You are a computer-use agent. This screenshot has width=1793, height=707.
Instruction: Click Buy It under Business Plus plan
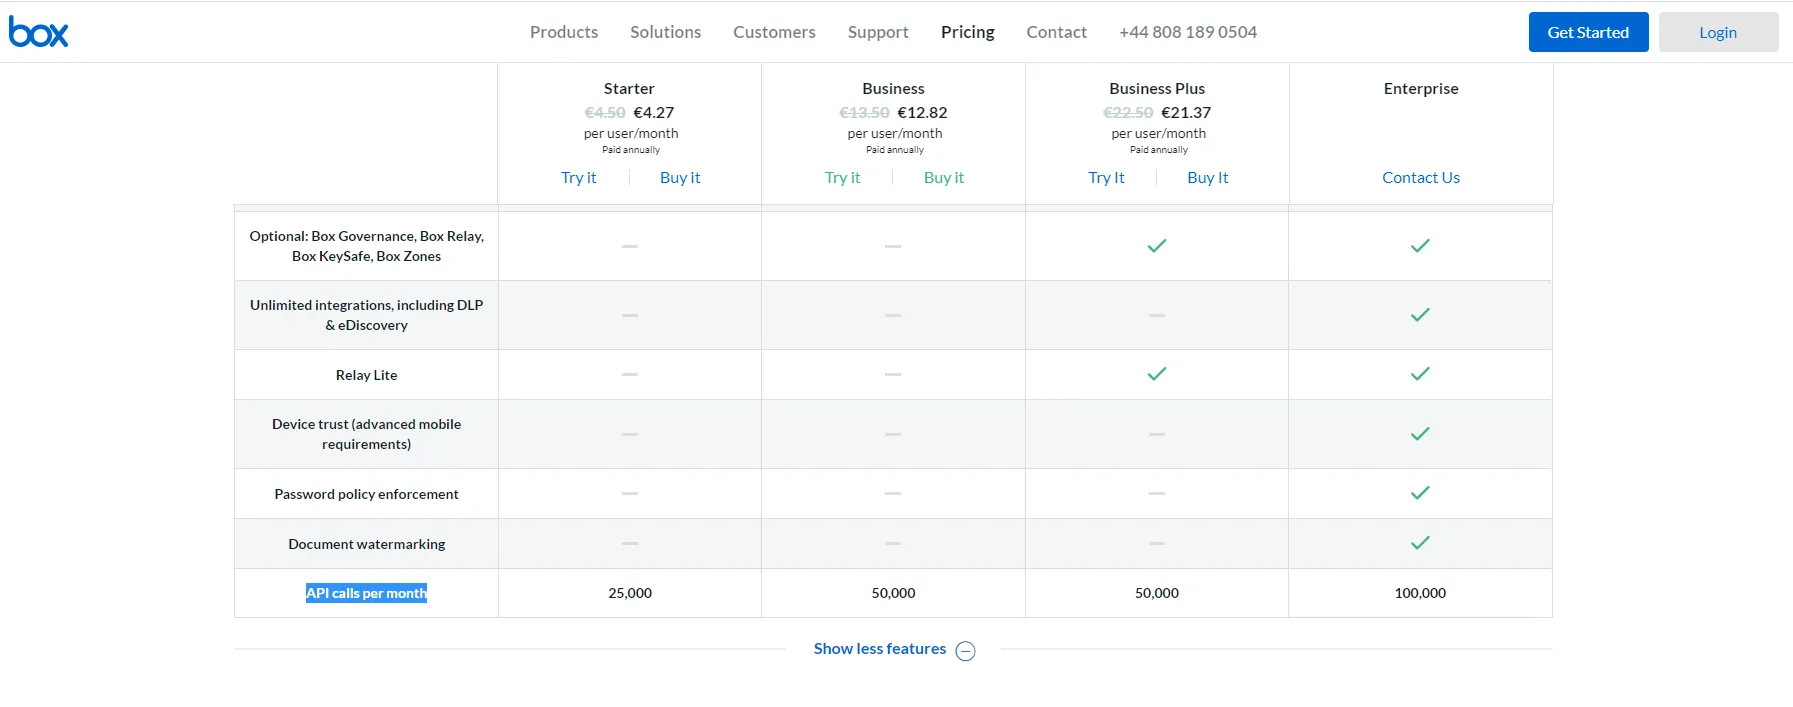(x=1208, y=177)
